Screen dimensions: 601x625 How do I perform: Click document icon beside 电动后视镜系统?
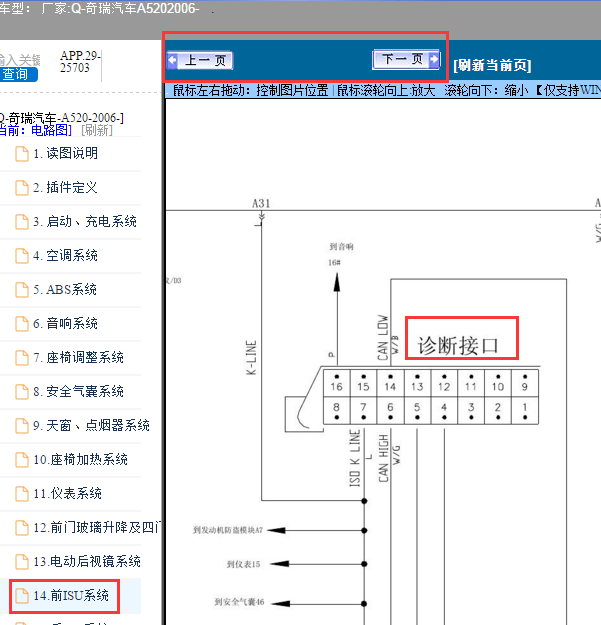click(22, 562)
